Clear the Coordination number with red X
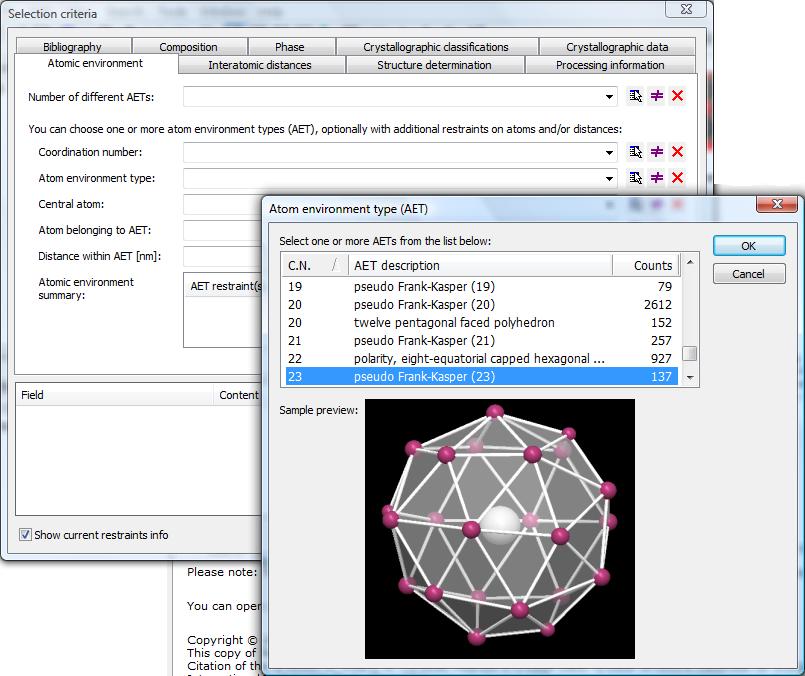The image size is (805, 676). 678,152
